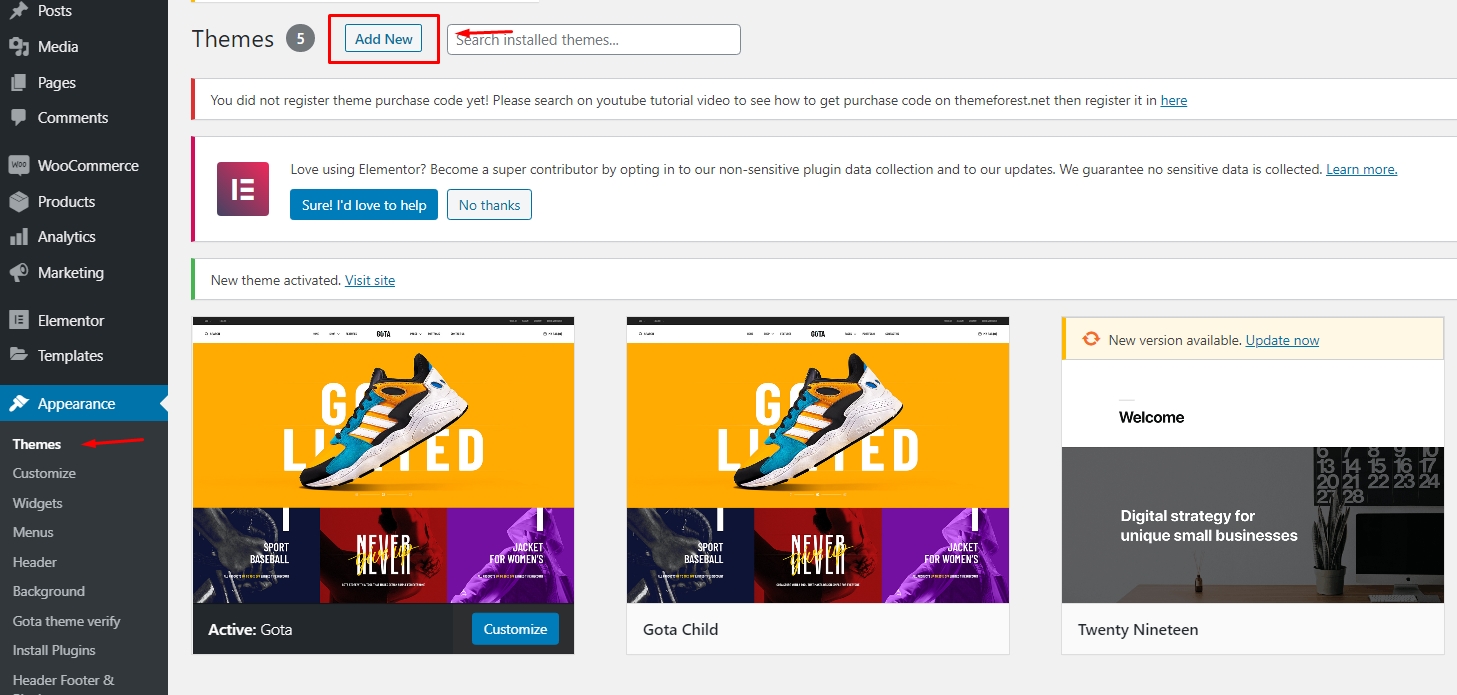The height and width of the screenshot is (695, 1457).
Task: Open Gota theme verify submenu
Action: 66,621
